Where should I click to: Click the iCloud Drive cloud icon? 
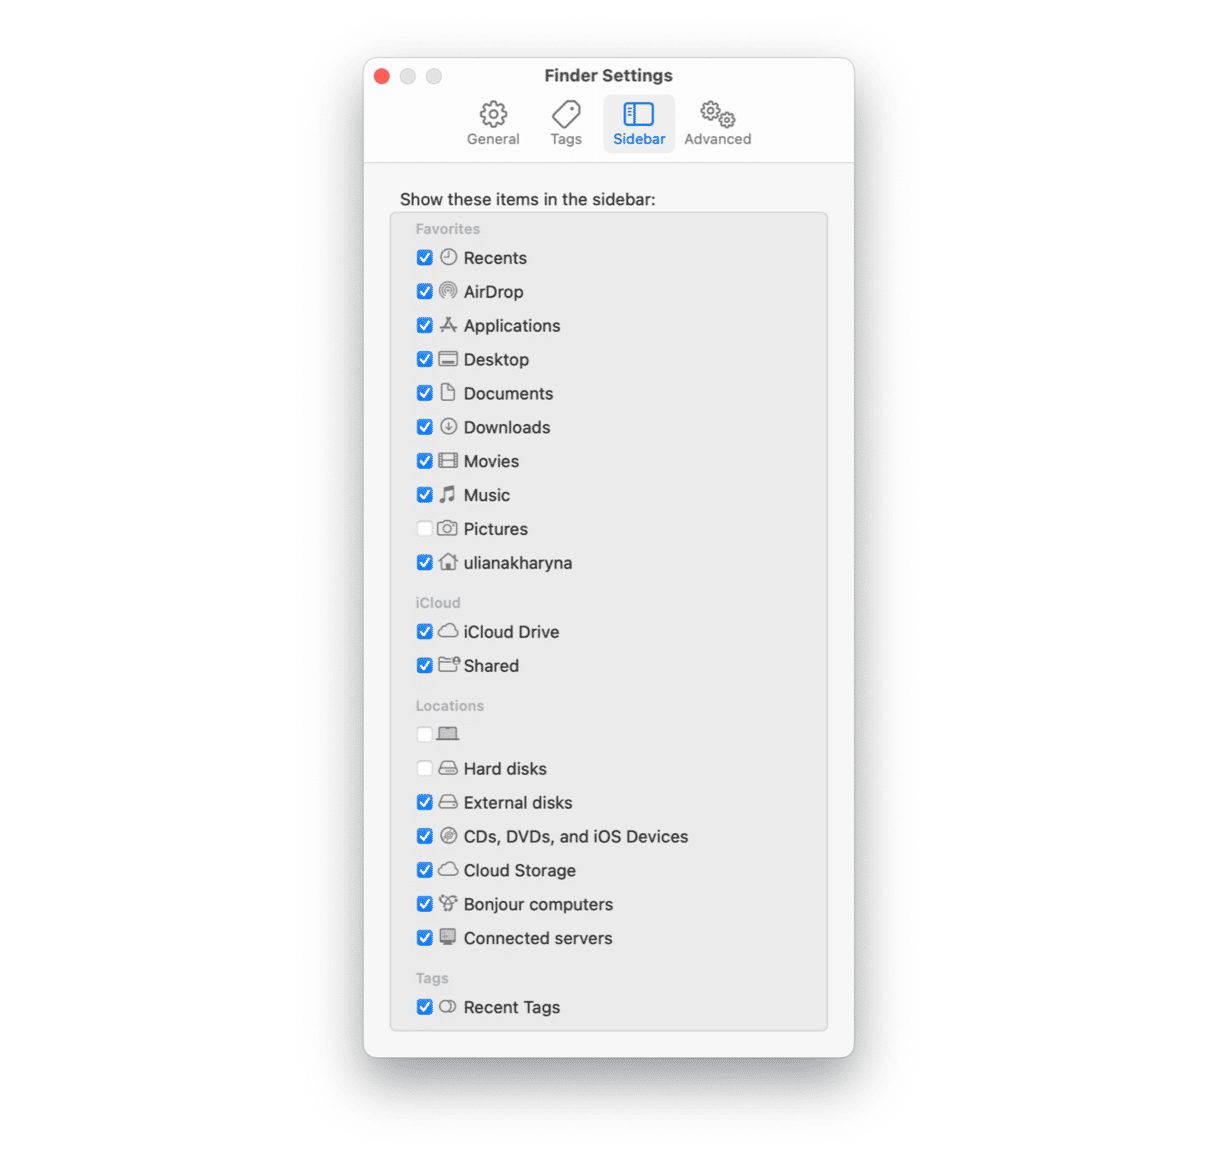click(448, 631)
